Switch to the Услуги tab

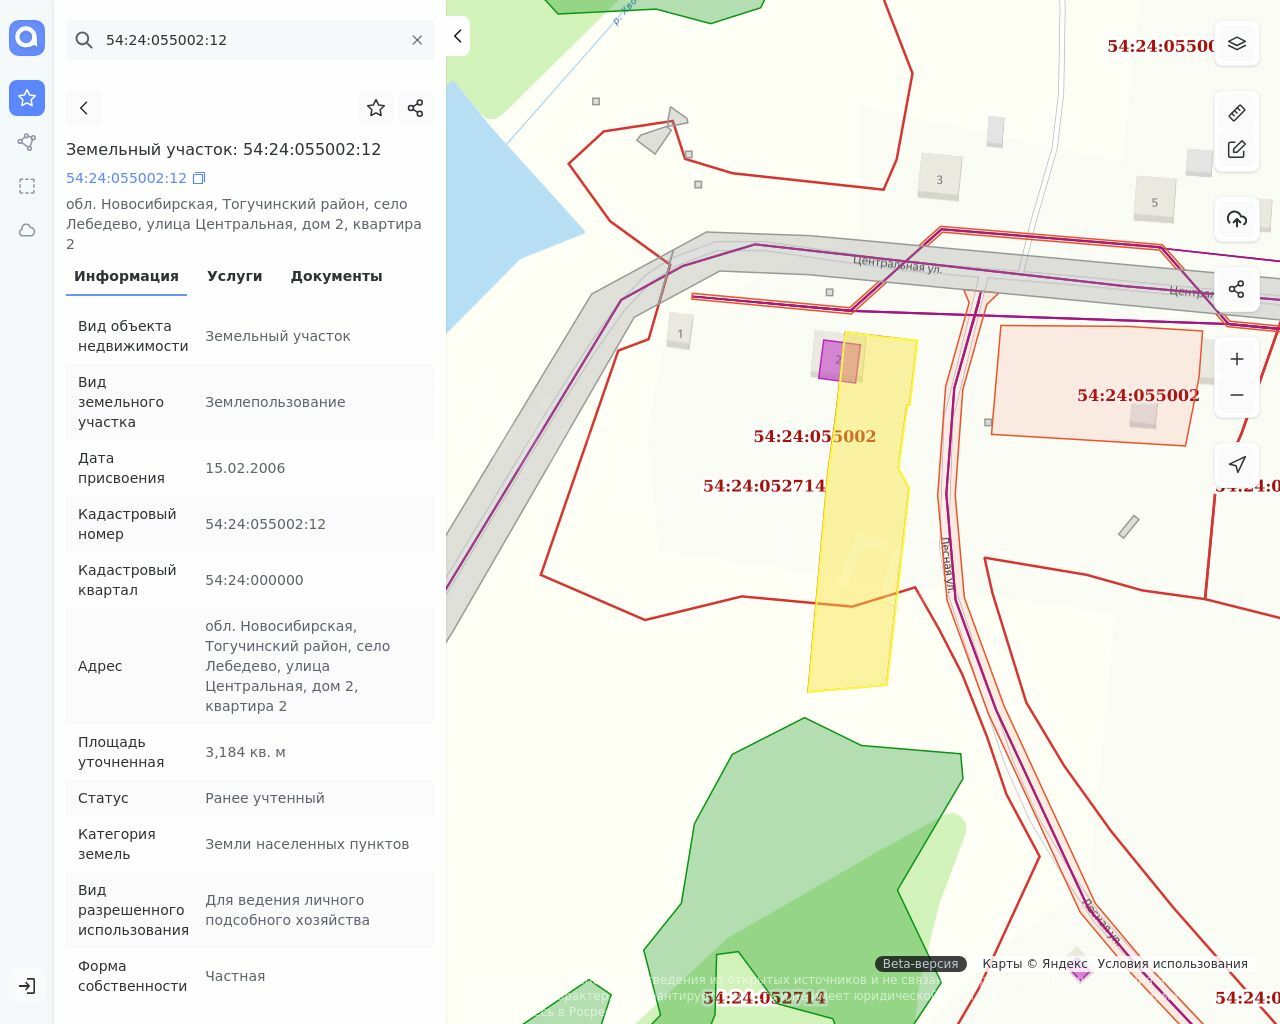(234, 276)
